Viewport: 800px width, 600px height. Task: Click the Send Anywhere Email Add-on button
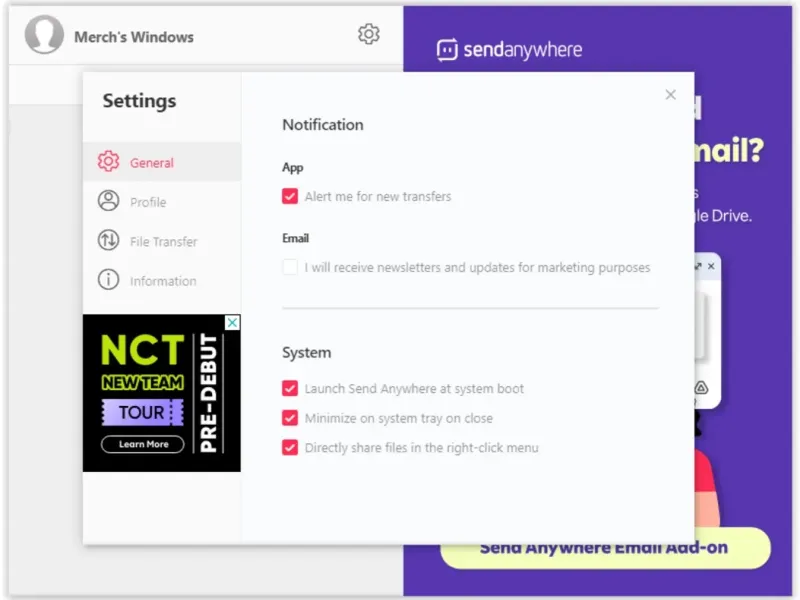click(605, 548)
